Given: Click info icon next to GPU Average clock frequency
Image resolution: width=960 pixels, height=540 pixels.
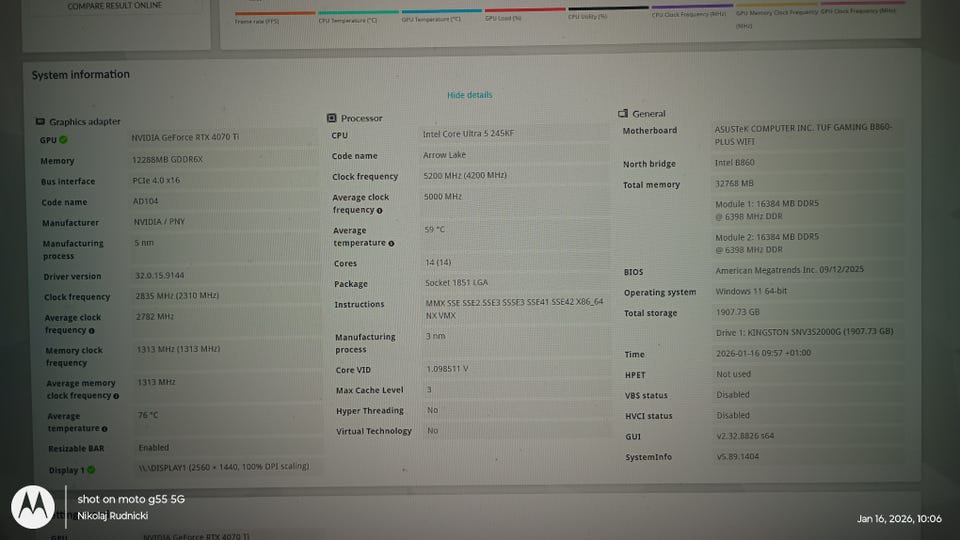Looking at the screenshot, I should 92,331.
